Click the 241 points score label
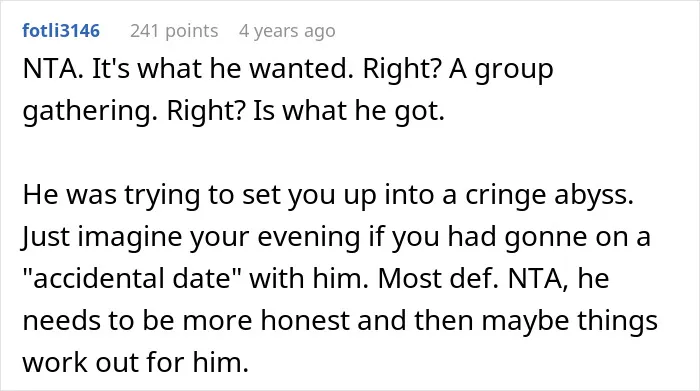 tap(174, 31)
